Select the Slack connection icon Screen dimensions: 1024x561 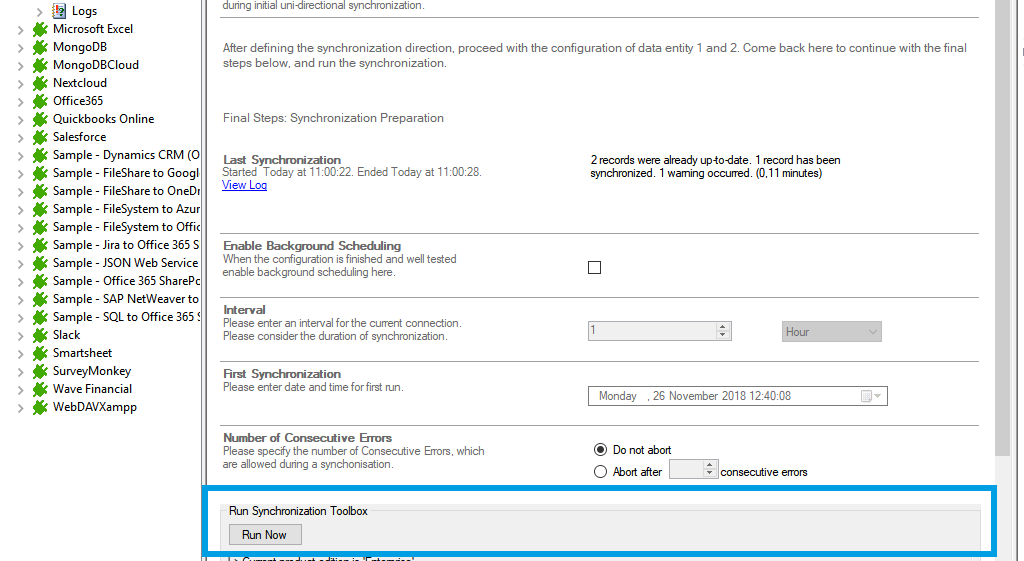(40, 335)
